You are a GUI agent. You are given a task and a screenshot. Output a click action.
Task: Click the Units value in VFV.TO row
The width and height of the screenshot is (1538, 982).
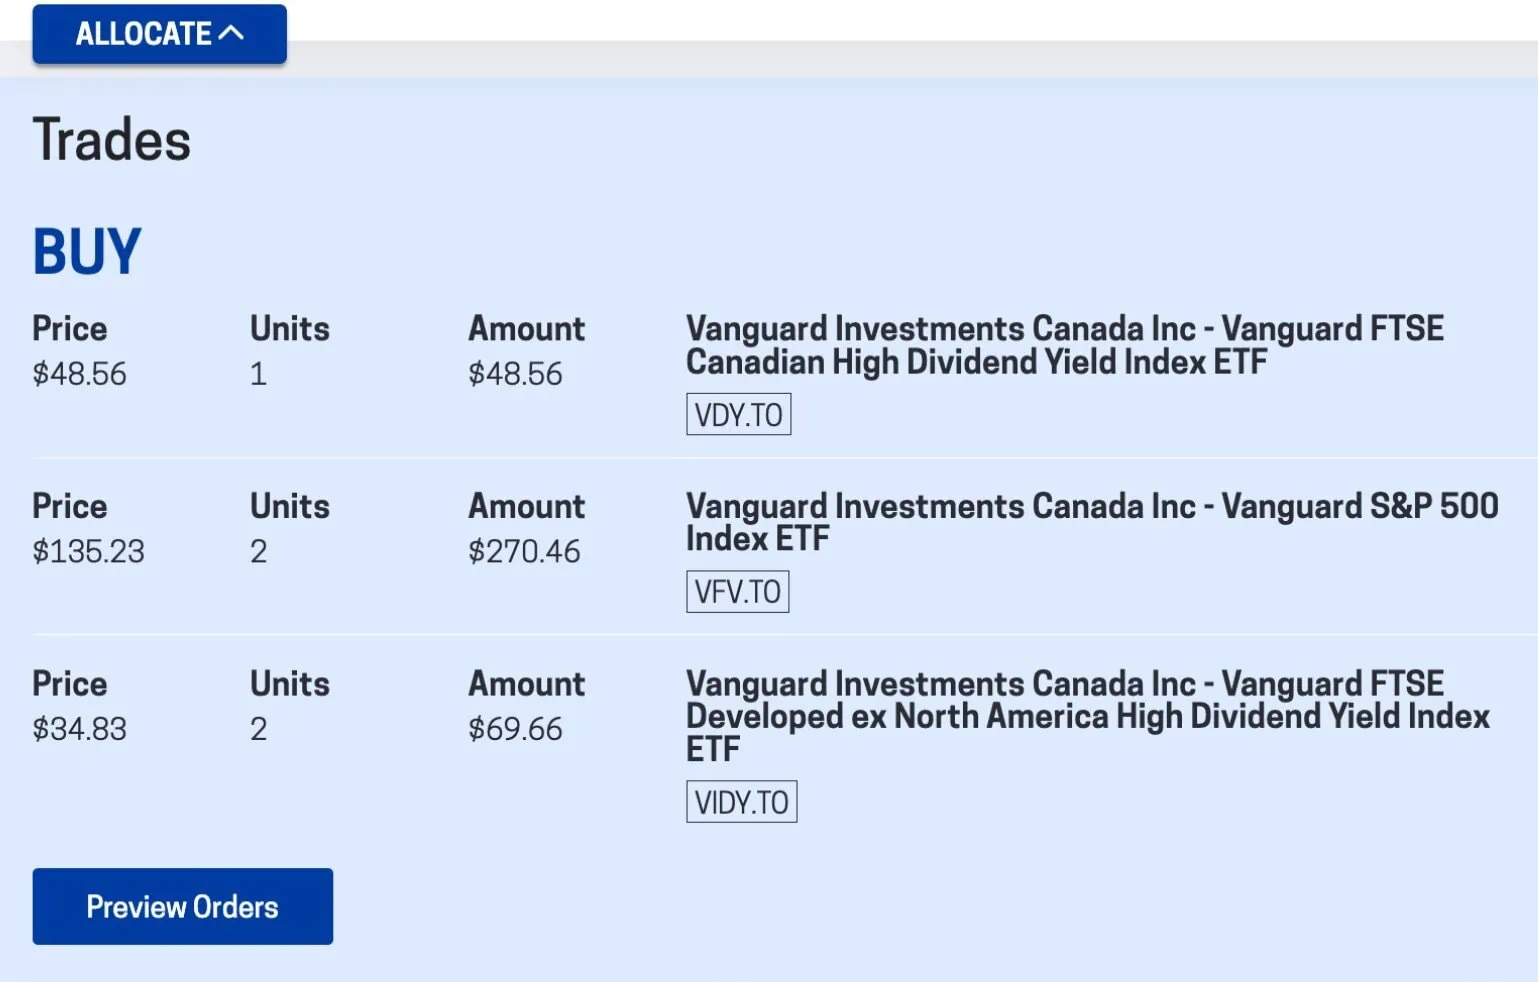point(258,551)
